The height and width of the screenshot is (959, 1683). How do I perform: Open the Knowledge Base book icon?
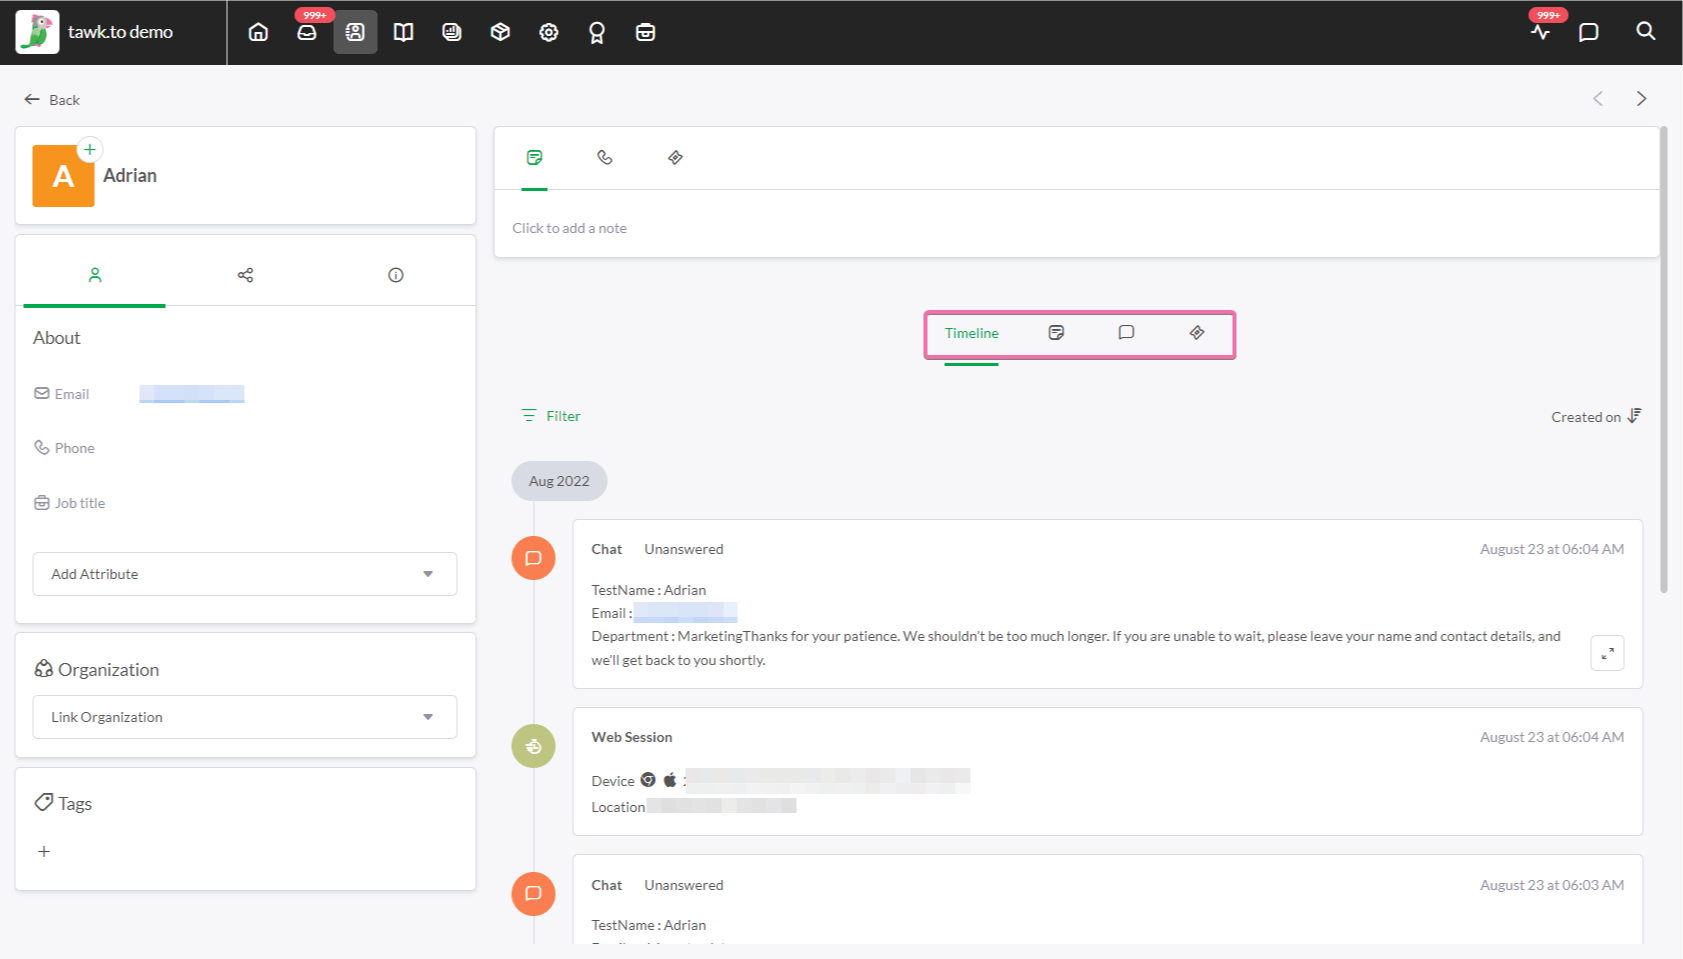403,32
